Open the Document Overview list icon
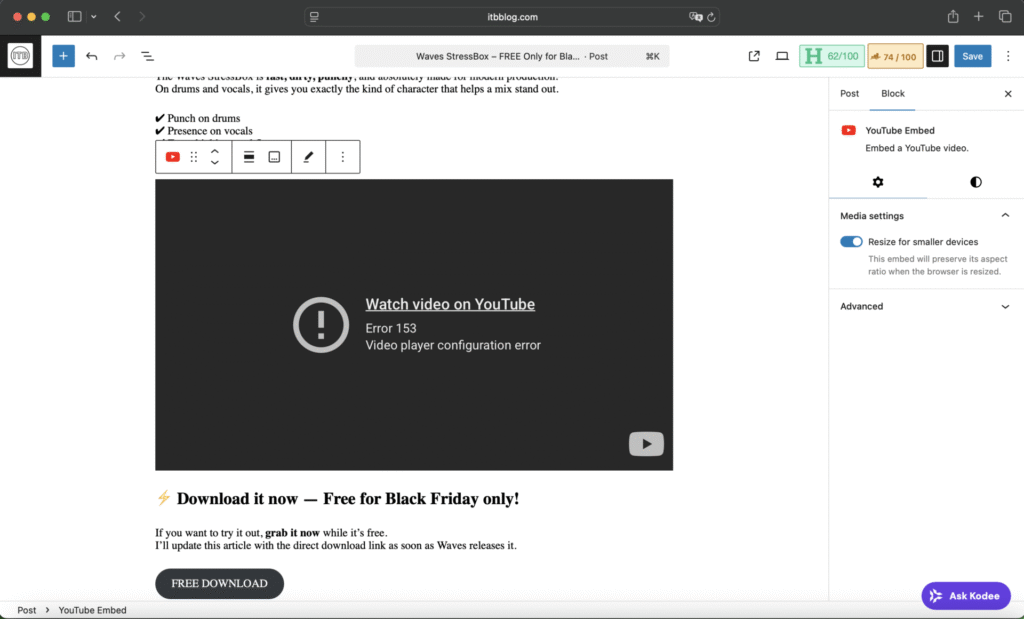 147,55
